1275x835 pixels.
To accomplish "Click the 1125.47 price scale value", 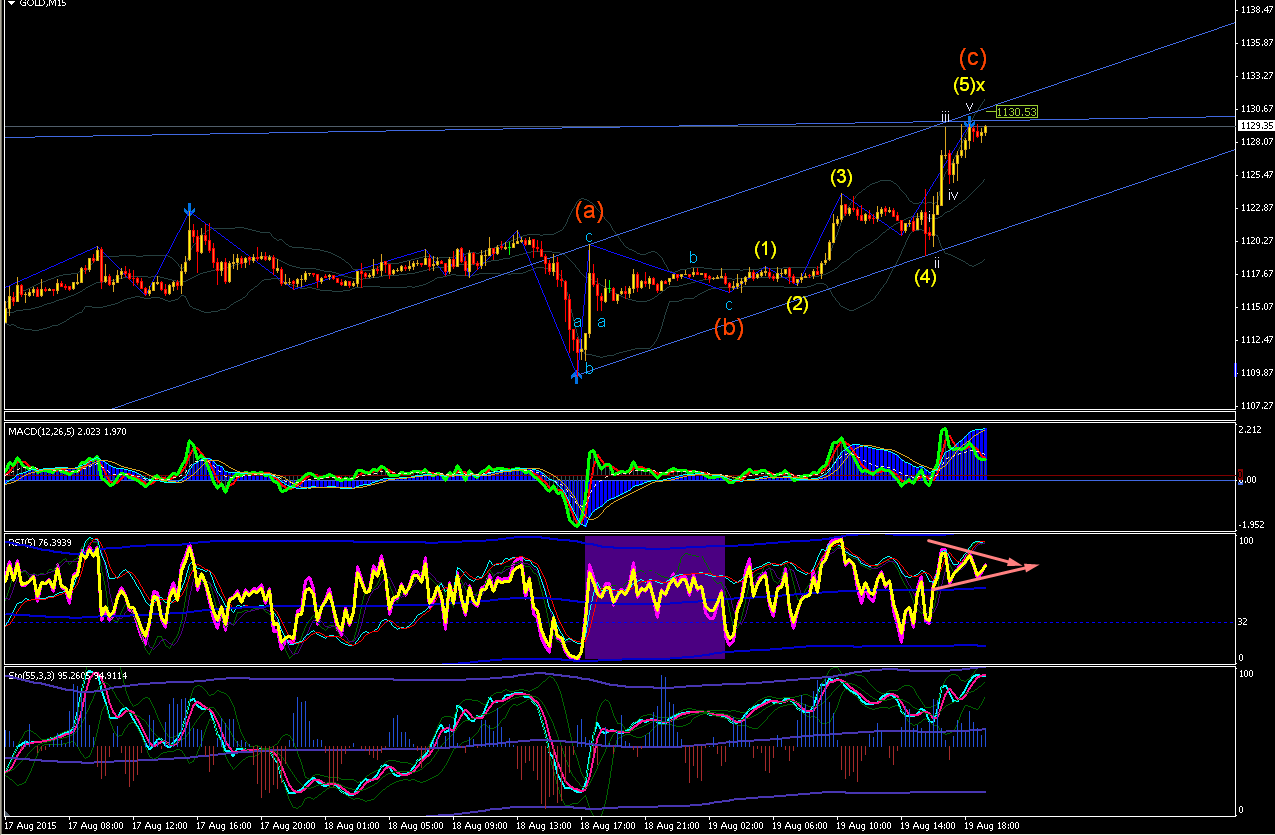I will pyautogui.click(x=1256, y=175).
